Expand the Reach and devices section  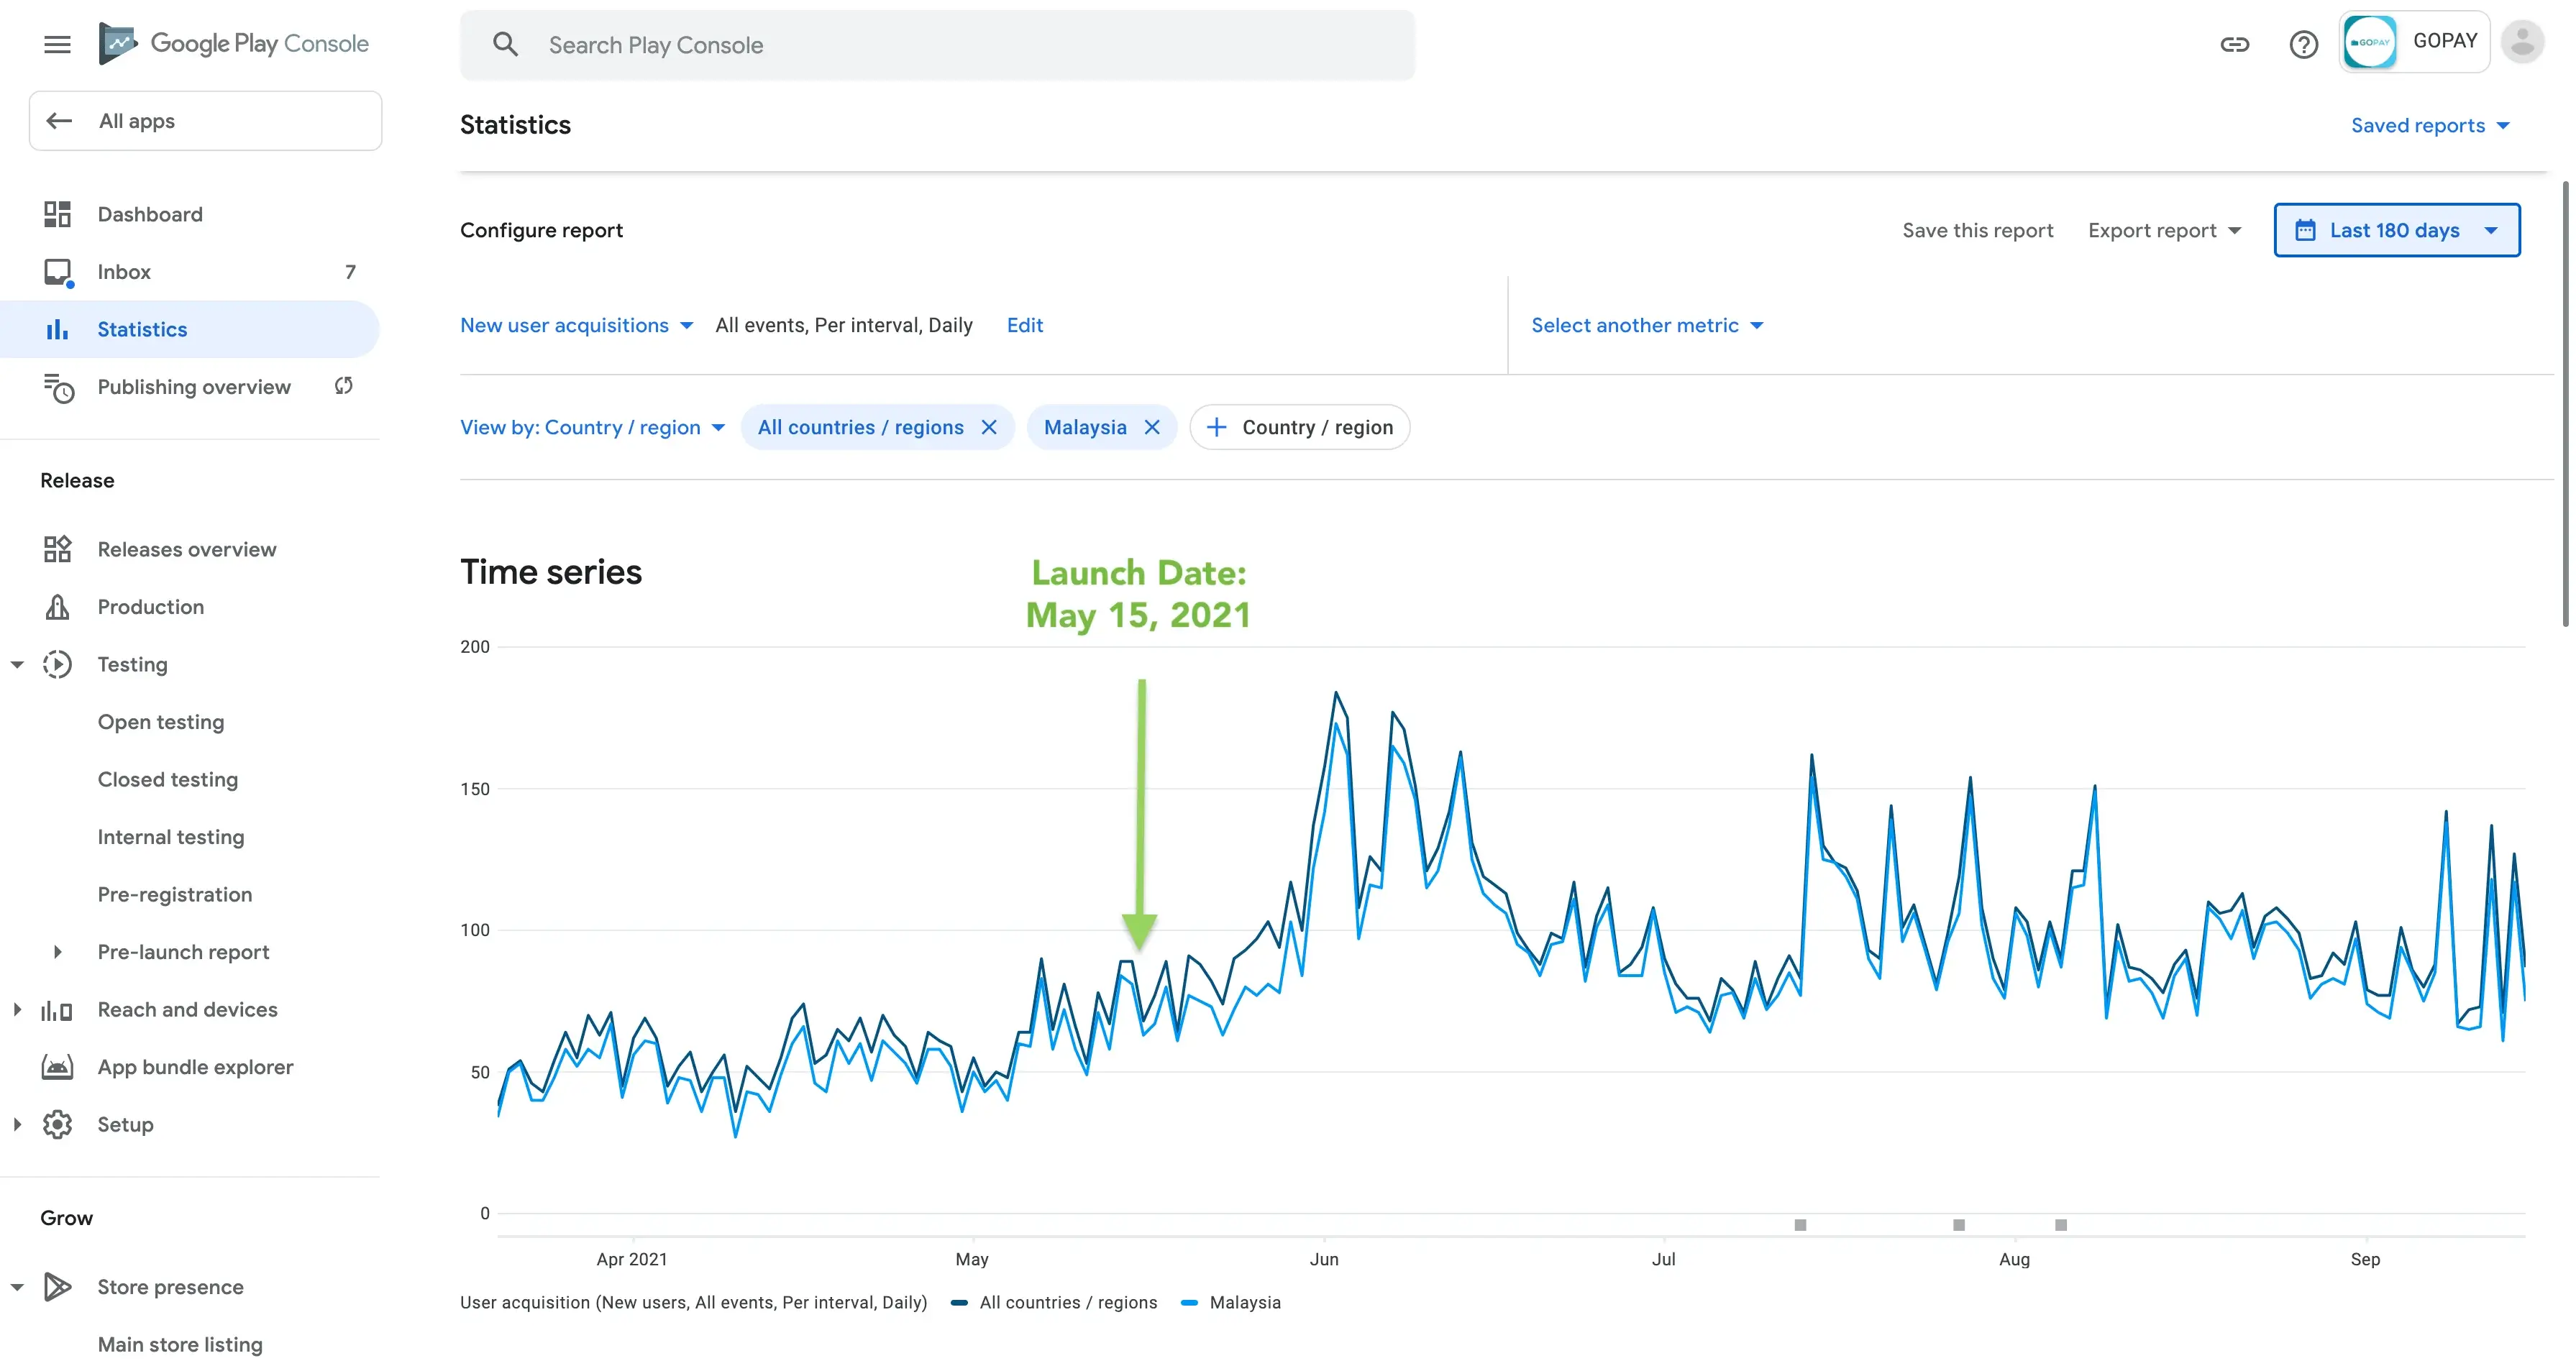point(17,1010)
